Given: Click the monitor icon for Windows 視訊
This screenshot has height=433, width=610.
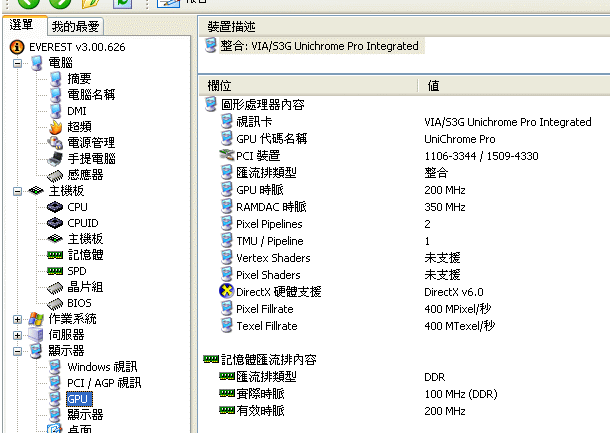Looking at the screenshot, I should [x=55, y=367].
